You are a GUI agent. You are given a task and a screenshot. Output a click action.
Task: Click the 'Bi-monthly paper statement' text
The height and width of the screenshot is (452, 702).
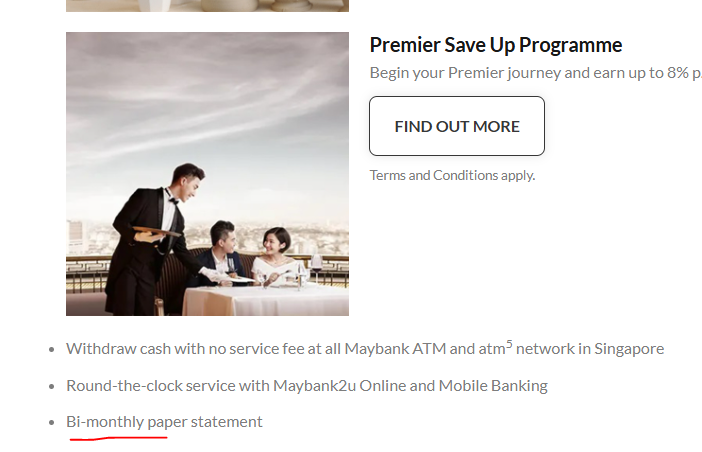[x=164, y=422]
